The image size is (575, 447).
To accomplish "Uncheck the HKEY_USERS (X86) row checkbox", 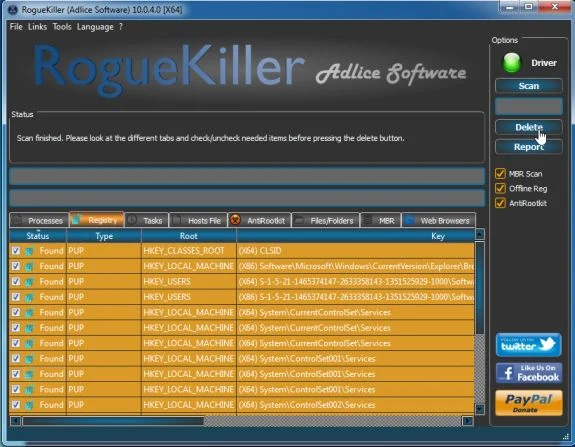I will point(16,297).
